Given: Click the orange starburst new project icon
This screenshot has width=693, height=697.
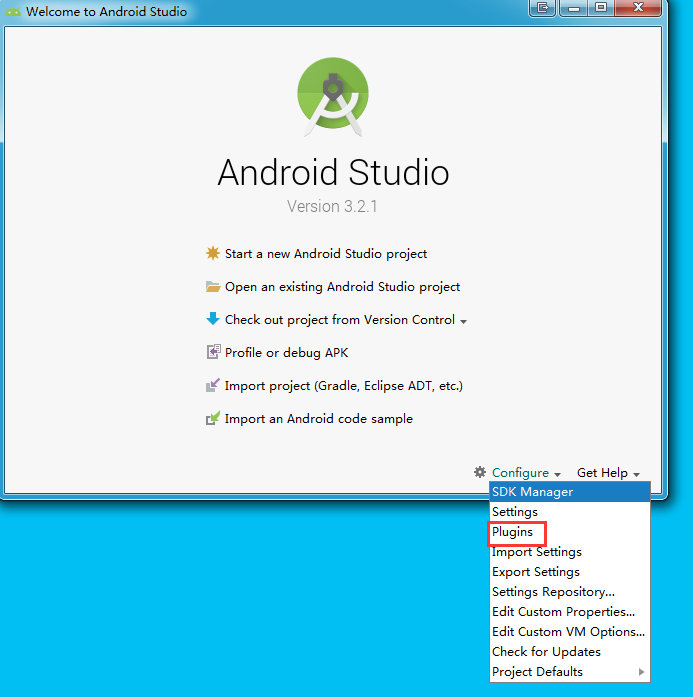Looking at the screenshot, I should [212, 253].
